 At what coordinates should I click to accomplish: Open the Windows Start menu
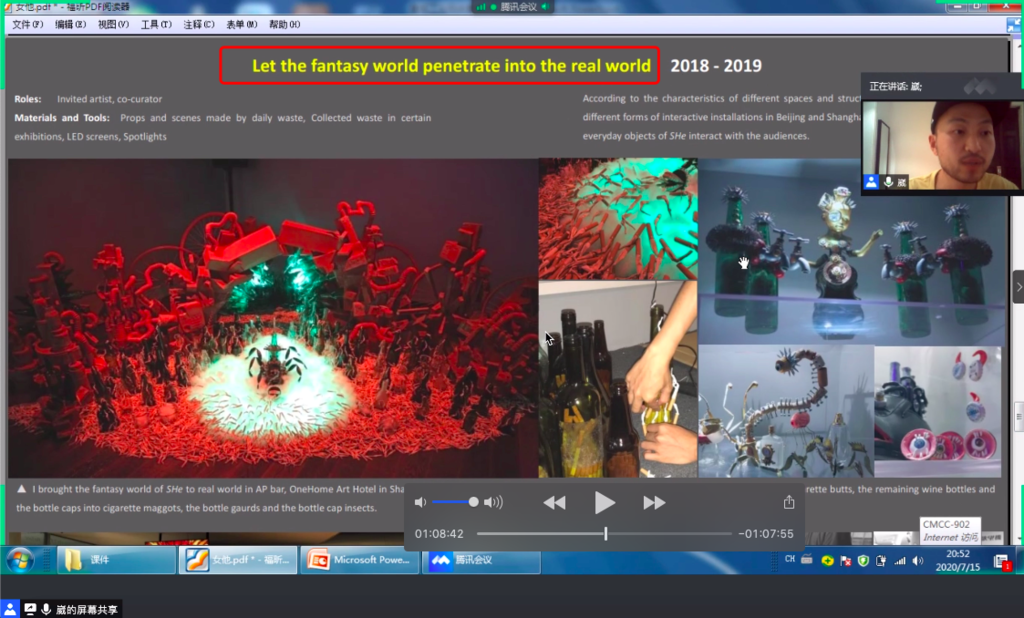click(20, 561)
